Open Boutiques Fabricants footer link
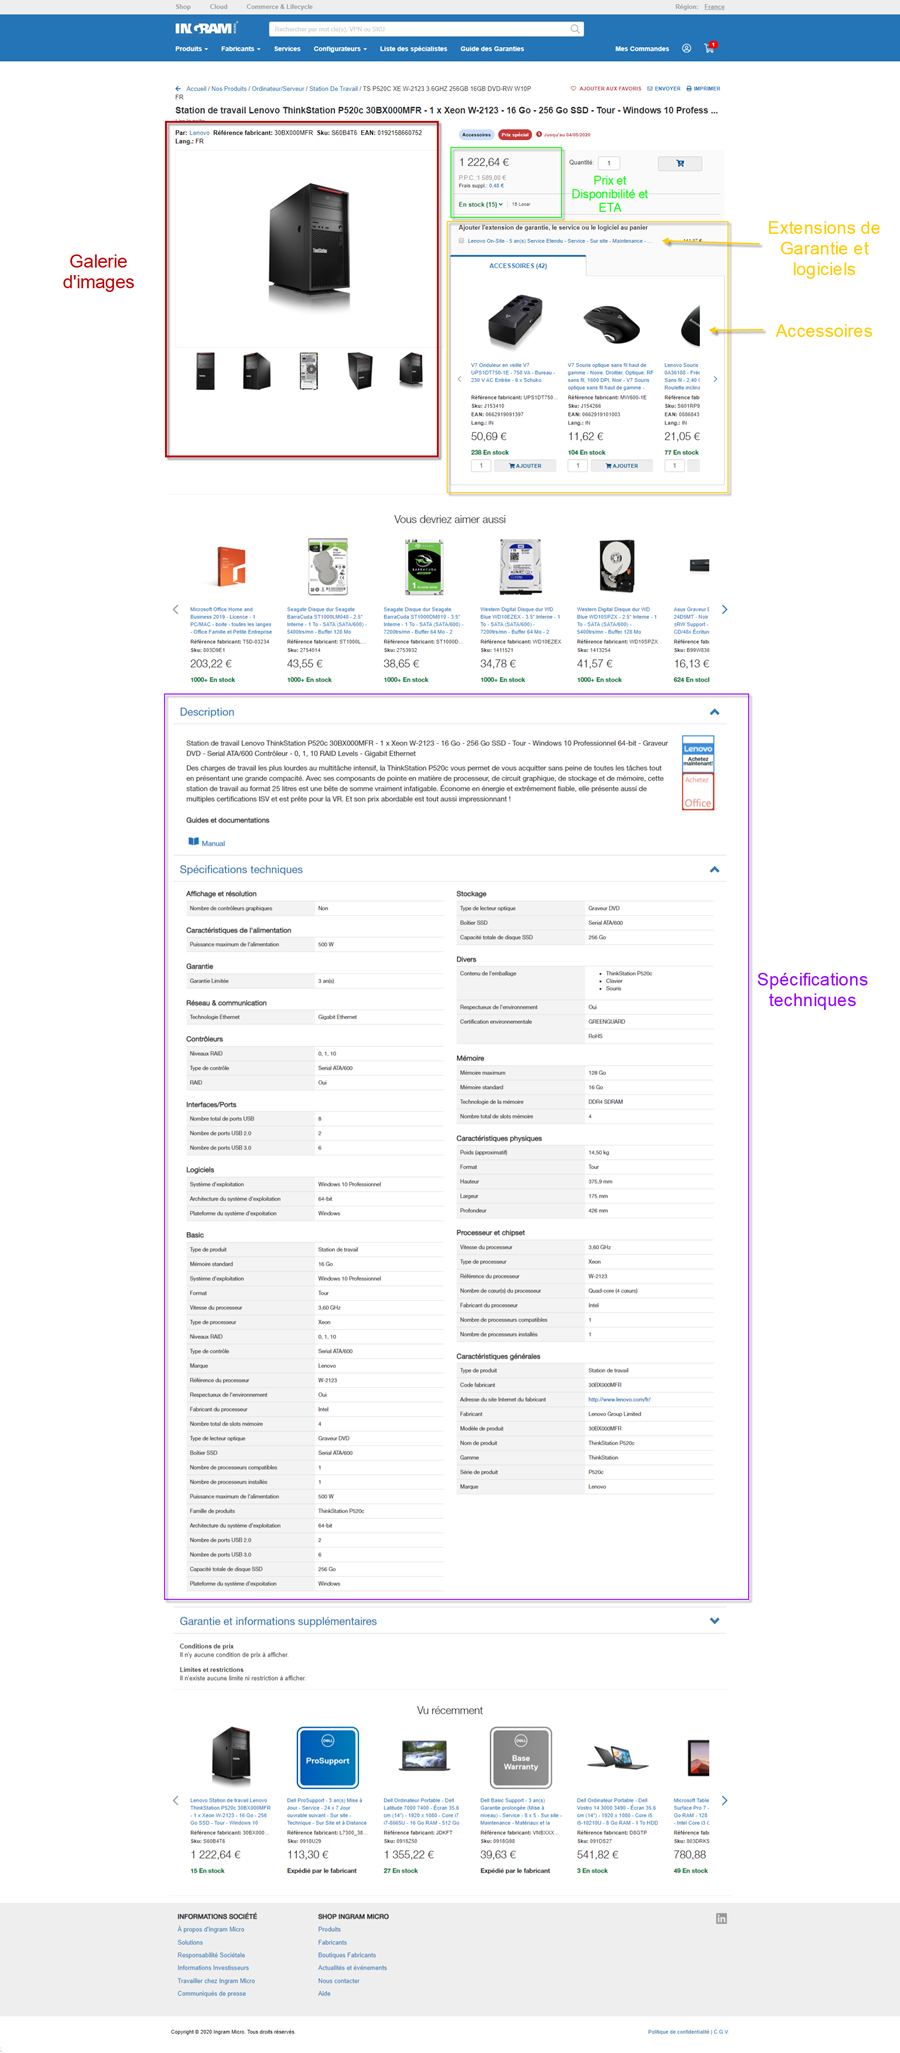Image resolution: width=900 pixels, height=2053 pixels. tap(347, 1955)
